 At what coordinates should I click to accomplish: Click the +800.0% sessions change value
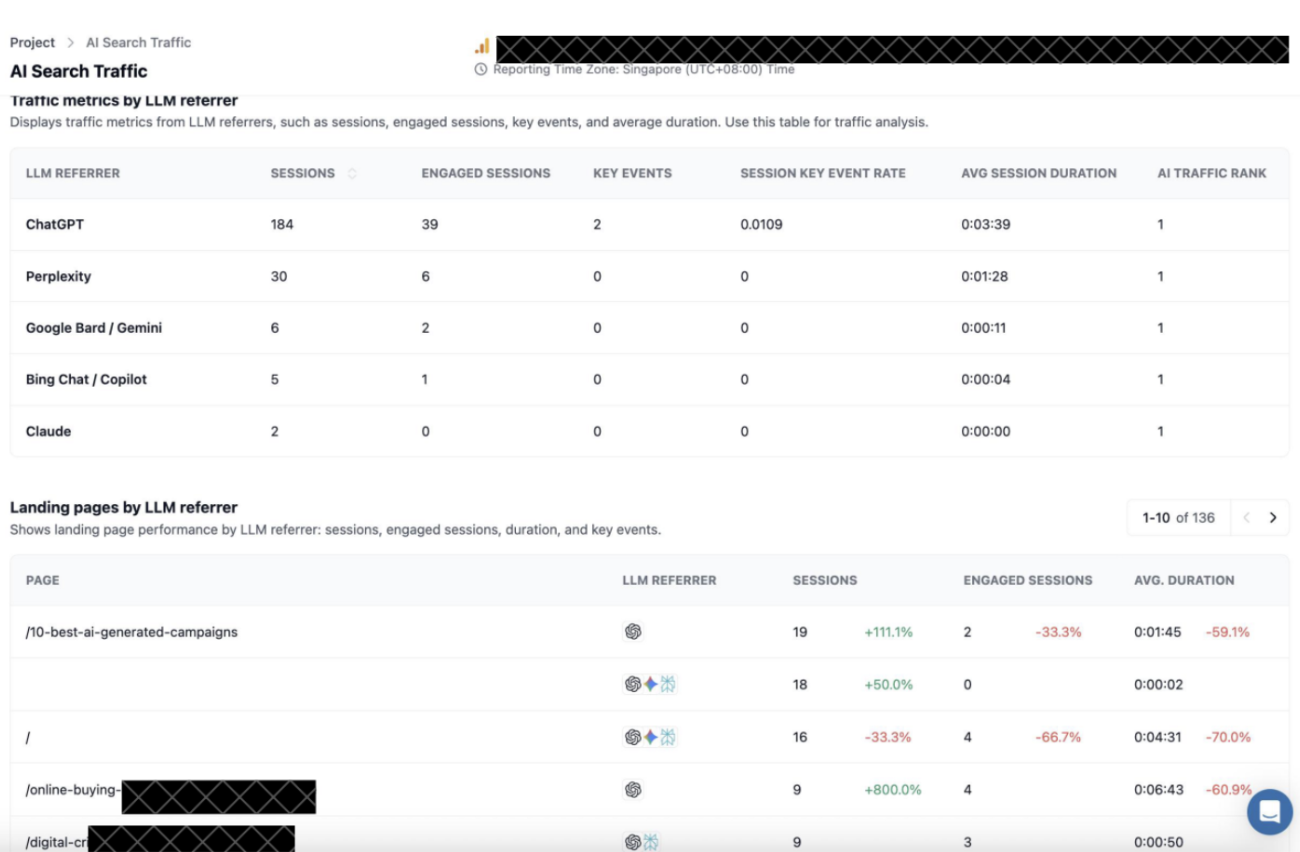[893, 790]
